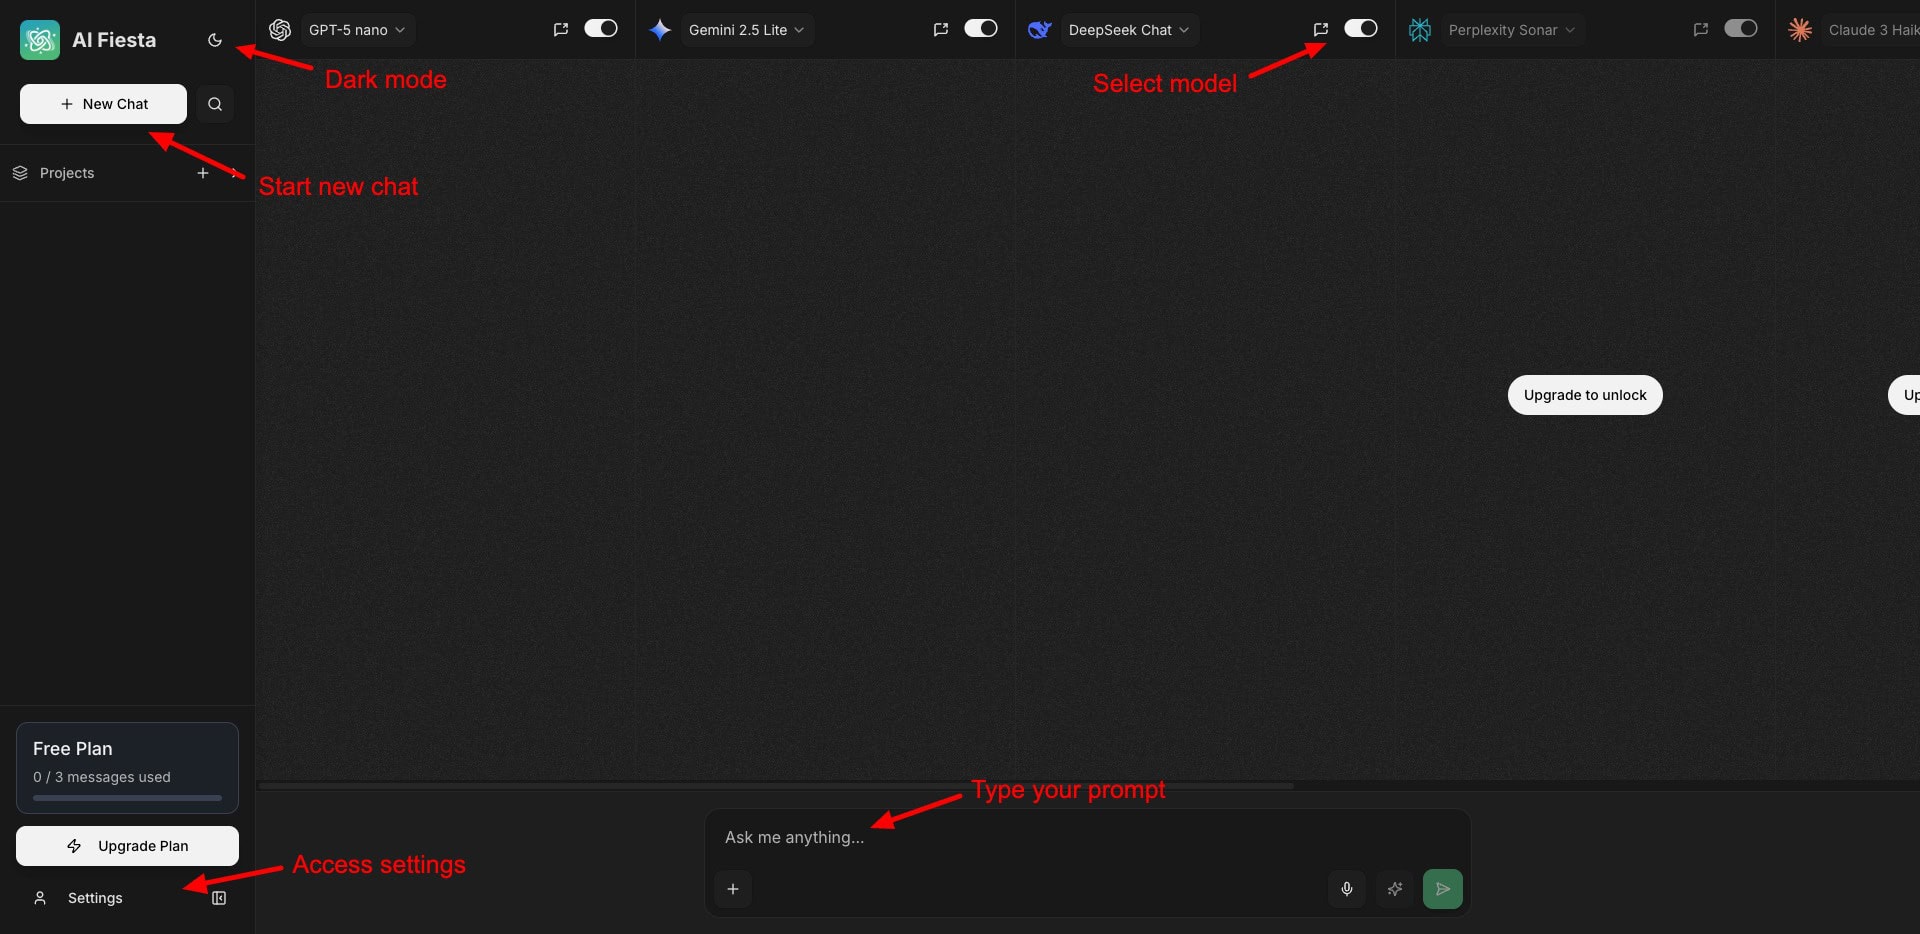The image size is (1920, 934).
Task: Open Settings in the sidebar
Action: coord(95,898)
